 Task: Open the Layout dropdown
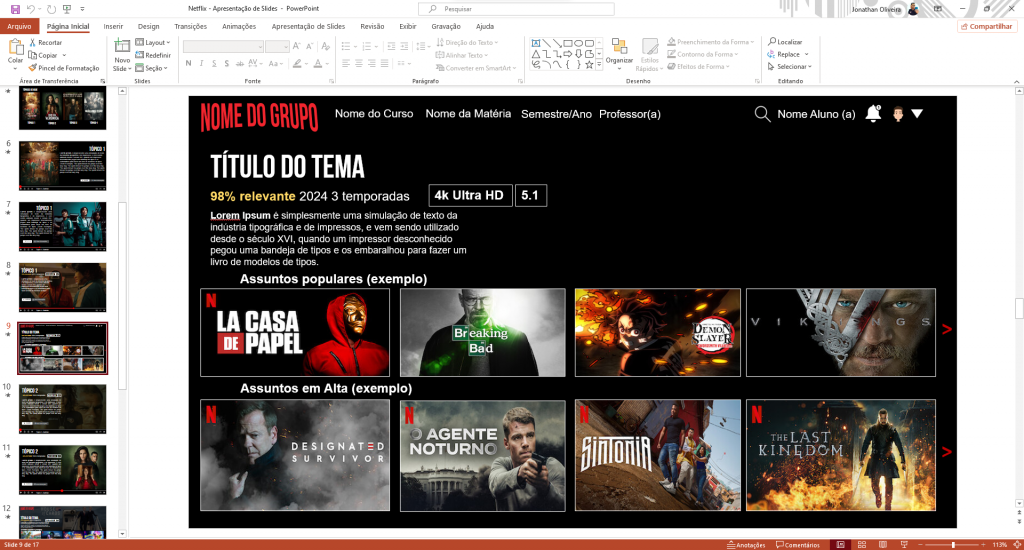[153, 42]
